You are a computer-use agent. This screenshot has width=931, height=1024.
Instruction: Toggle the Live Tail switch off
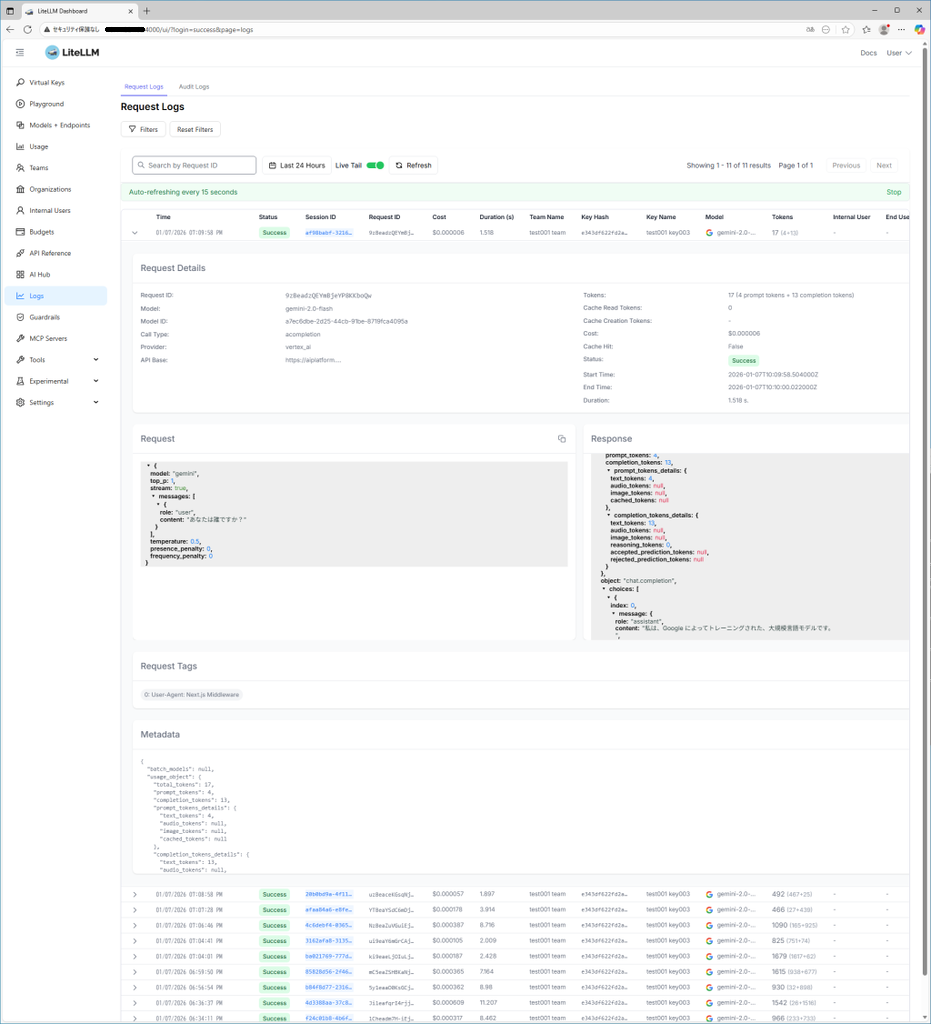click(375, 166)
